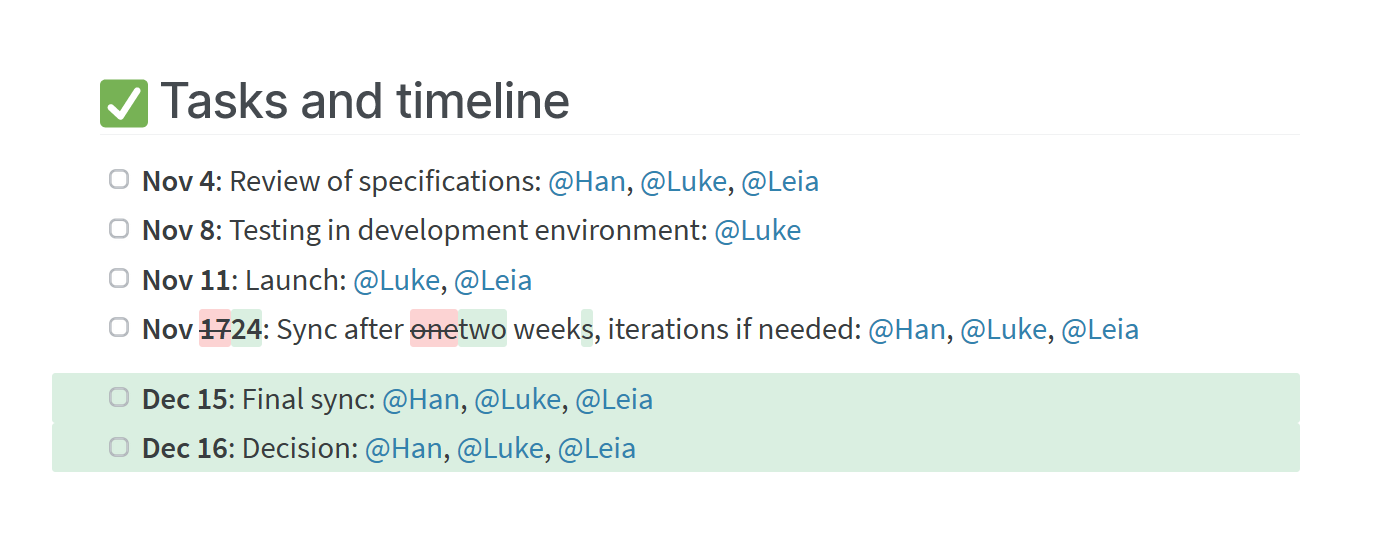Click the 'Tasks and timeline' heading text
Image resolution: width=1400 pixels, height=548 pixels.
click(365, 102)
